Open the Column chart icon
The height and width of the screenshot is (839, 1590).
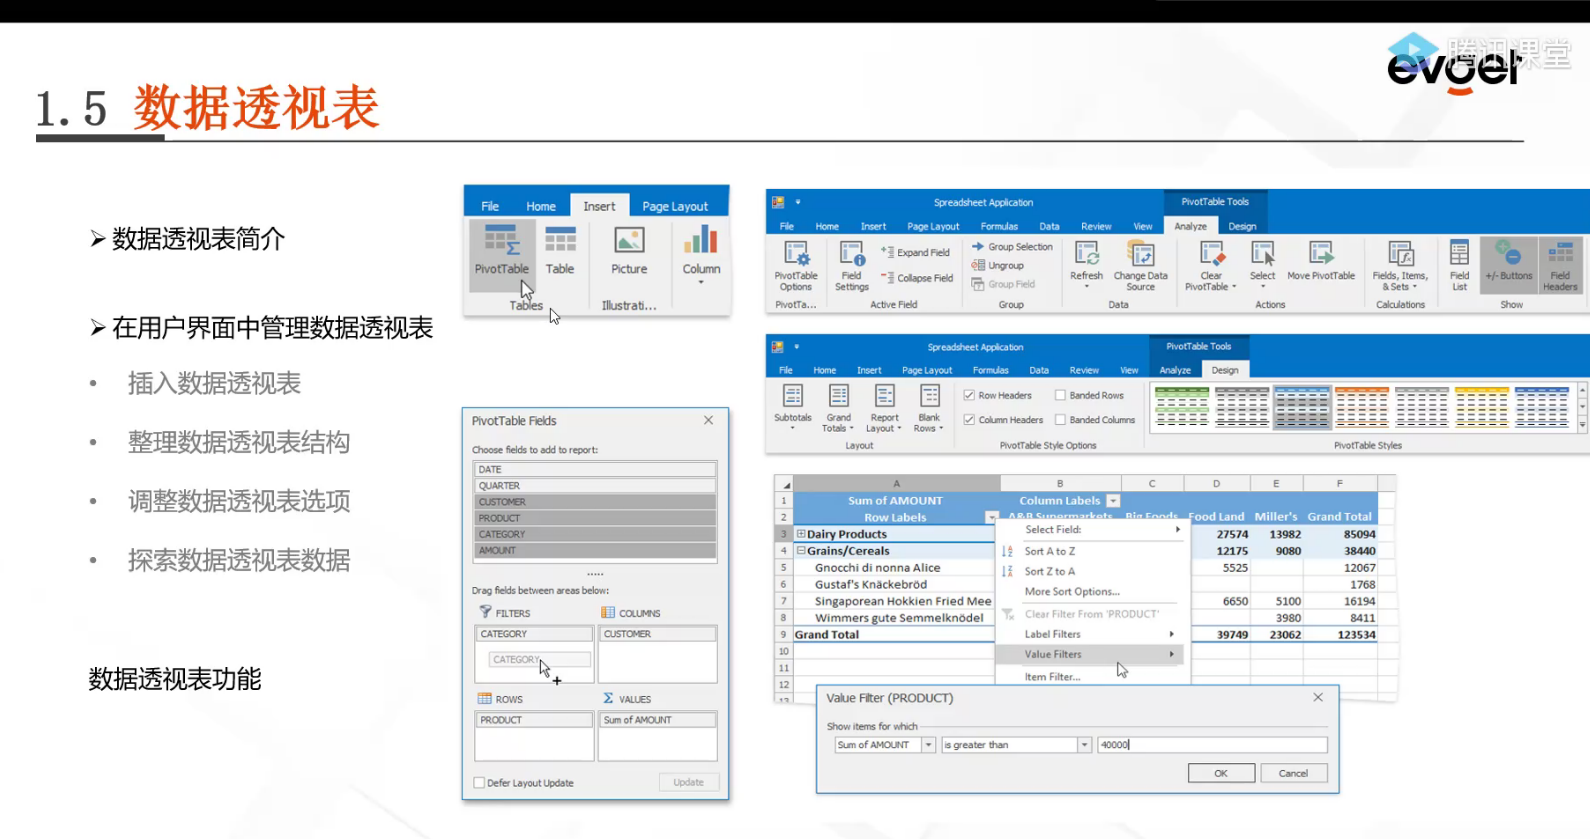point(701,254)
